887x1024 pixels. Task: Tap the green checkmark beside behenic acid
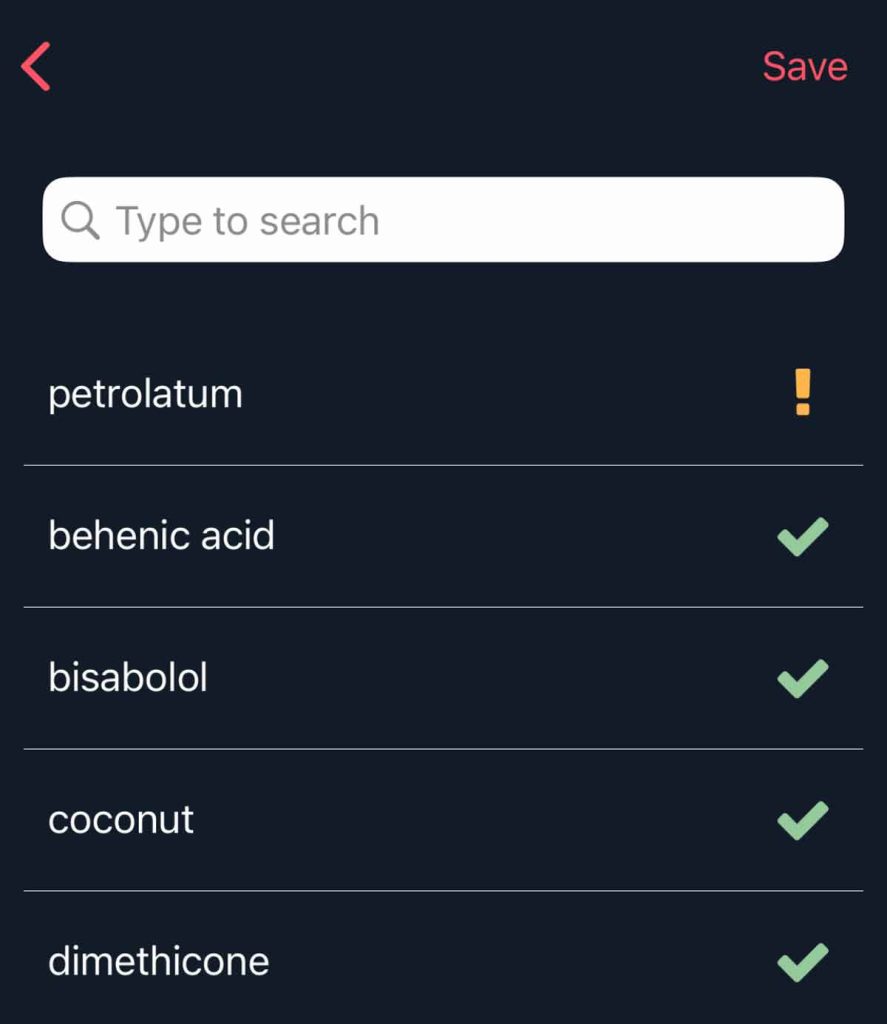pos(802,536)
